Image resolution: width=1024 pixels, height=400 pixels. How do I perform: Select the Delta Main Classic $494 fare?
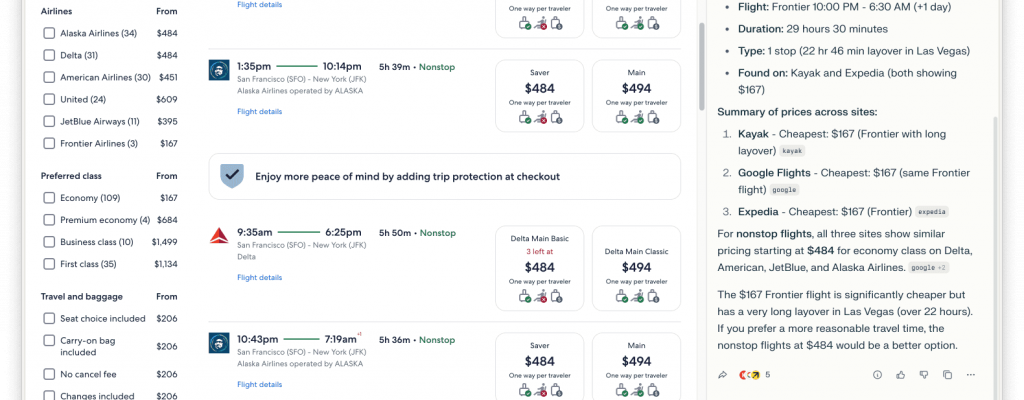pos(636,266)
